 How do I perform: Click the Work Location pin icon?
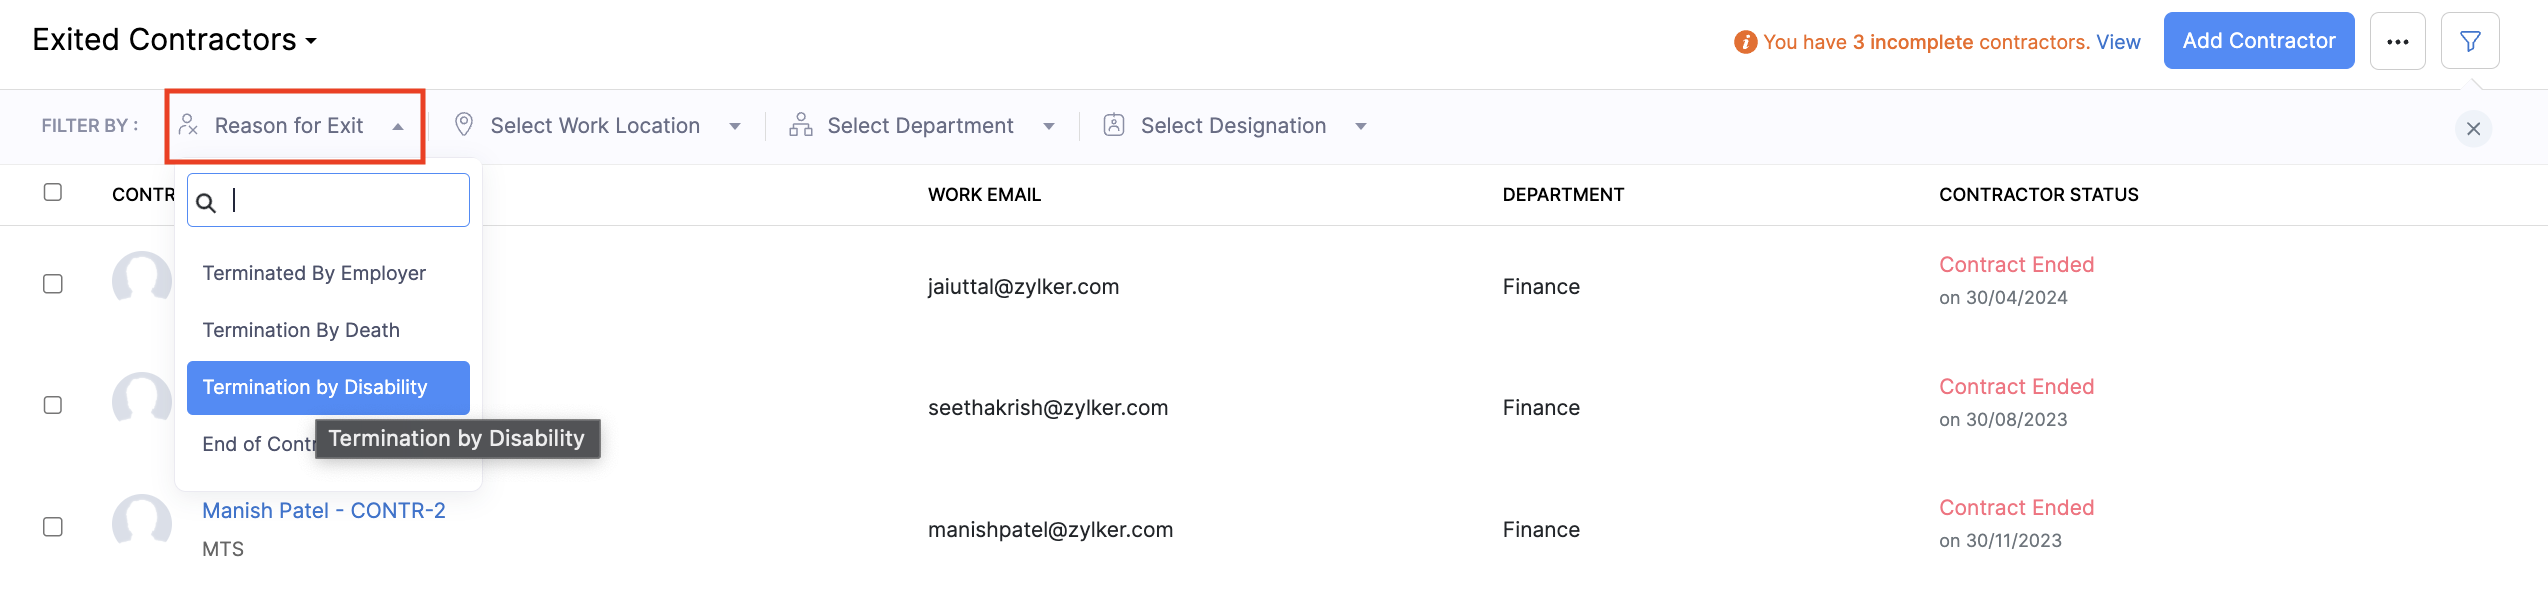click(464, 125)
